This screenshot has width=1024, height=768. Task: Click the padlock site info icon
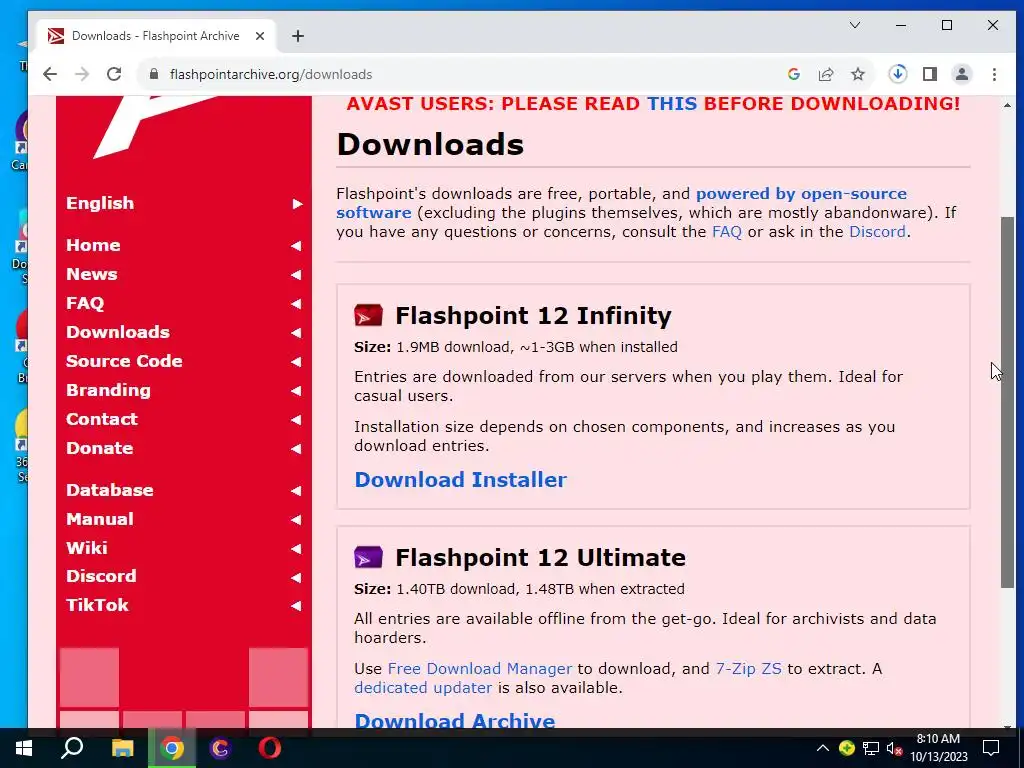[154, 74]
